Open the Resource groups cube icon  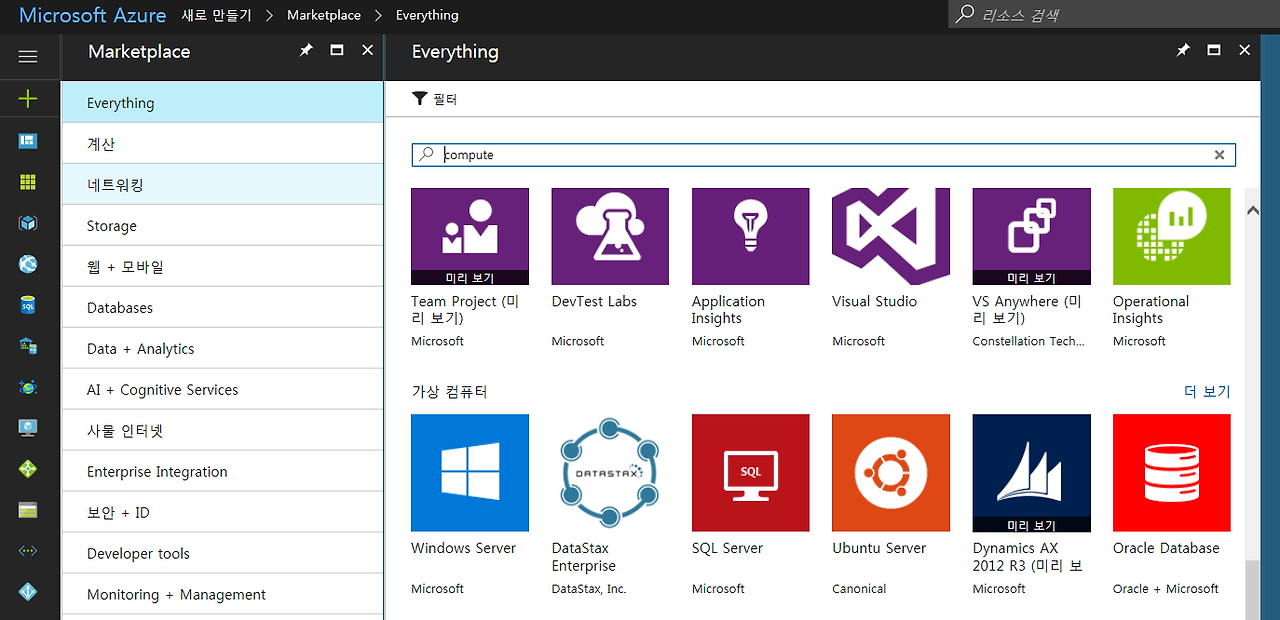coord(28,223)
